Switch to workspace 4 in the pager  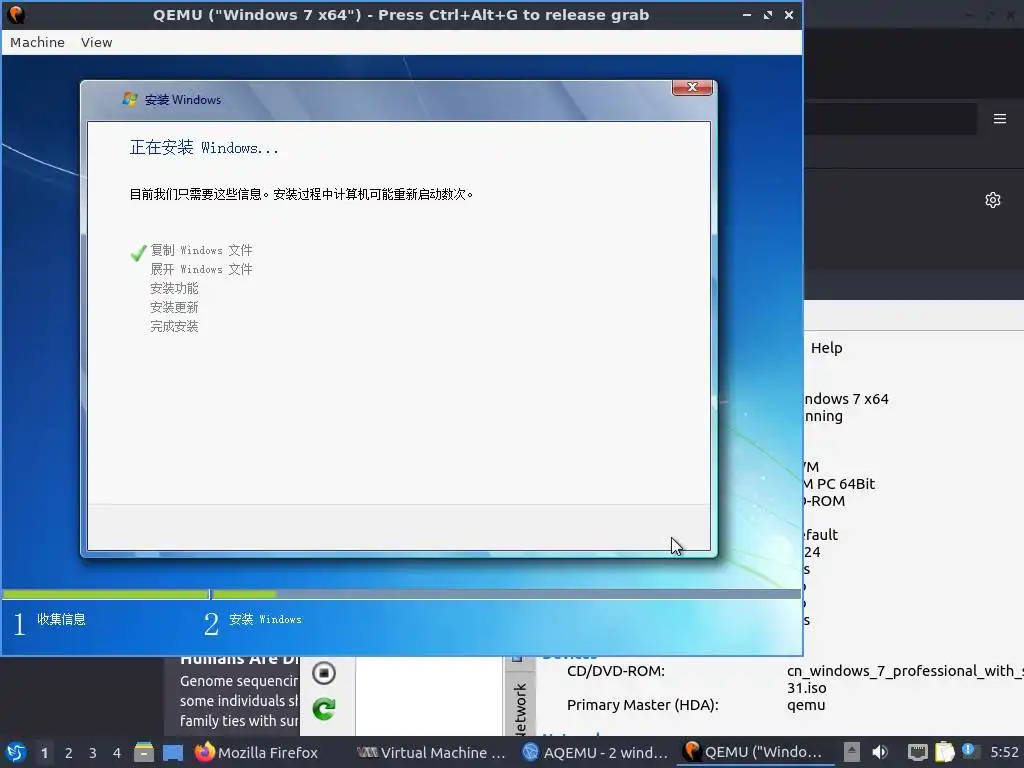pyautogui.click(x=117, y=753)
